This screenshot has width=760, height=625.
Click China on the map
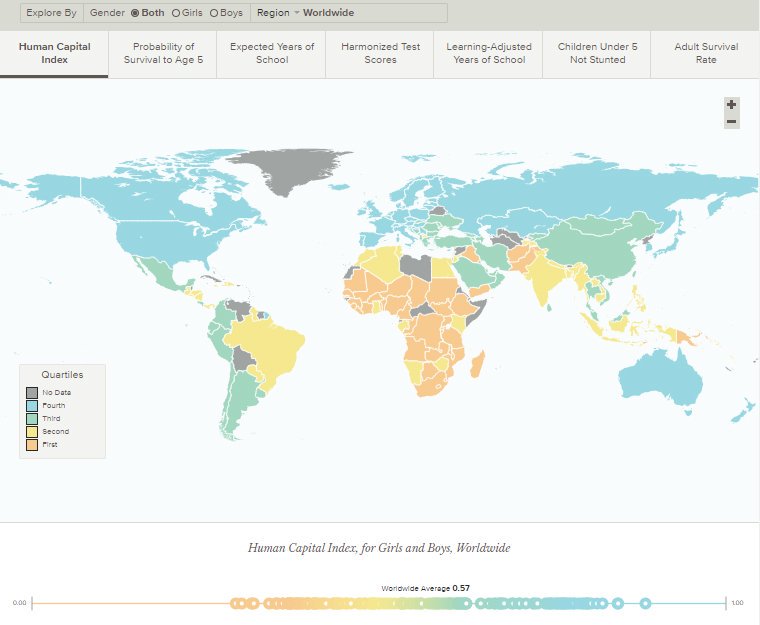(x=596, y=247)
